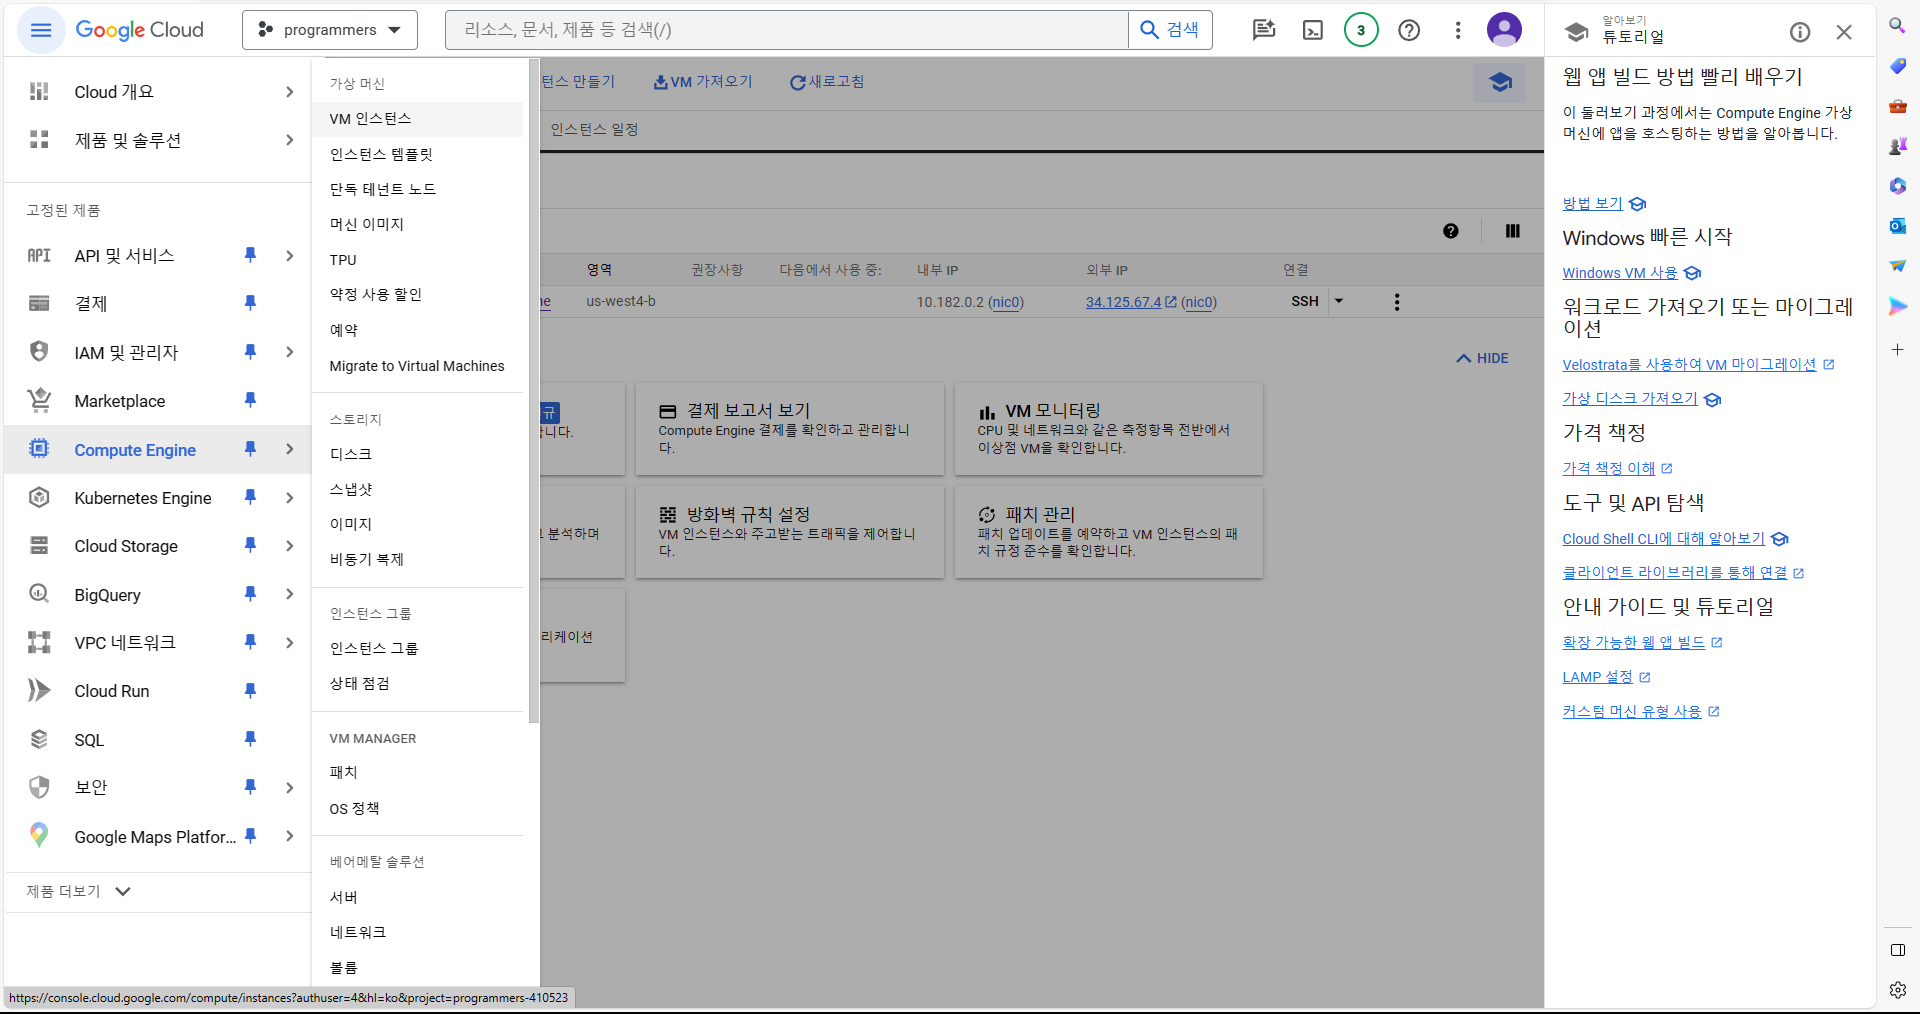Go to Google Cloud home logo
Image resolution: width=1920 pixels, height=1014 pixels.
click(x=140, y=30)
